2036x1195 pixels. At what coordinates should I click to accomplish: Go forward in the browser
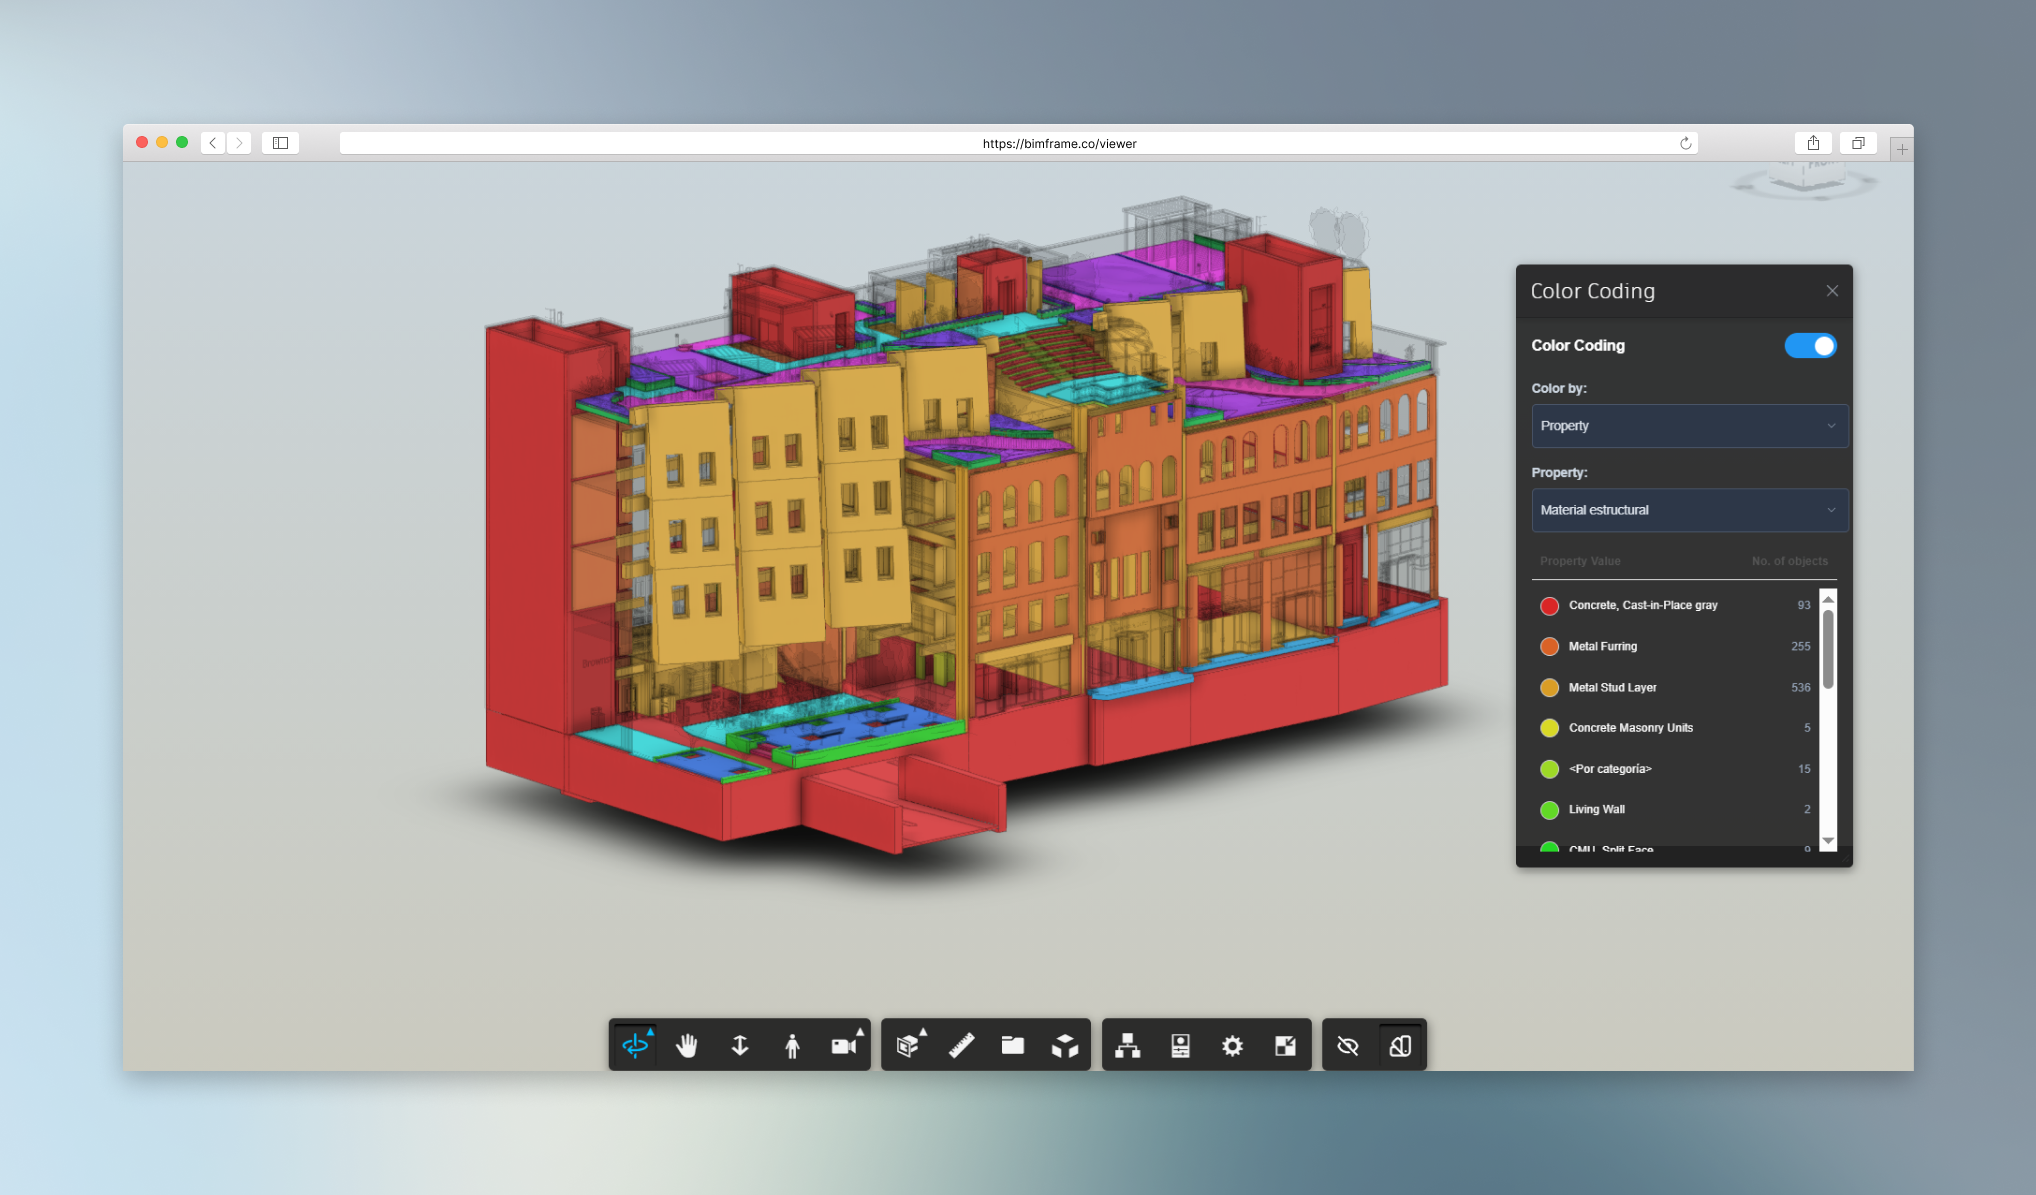point(238,143)
